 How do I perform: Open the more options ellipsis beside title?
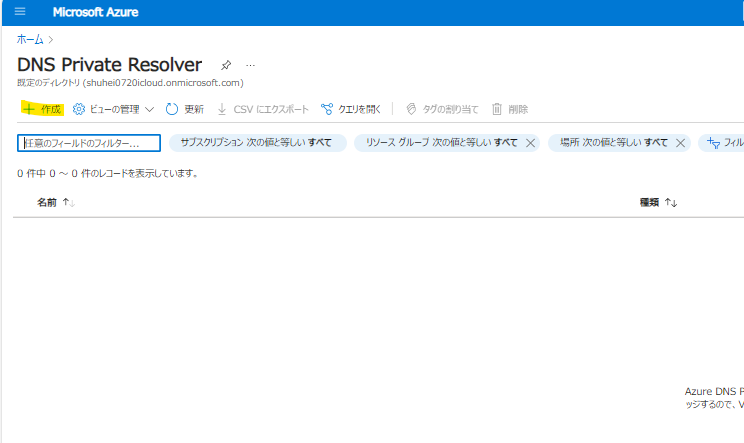tap(251, 65)
